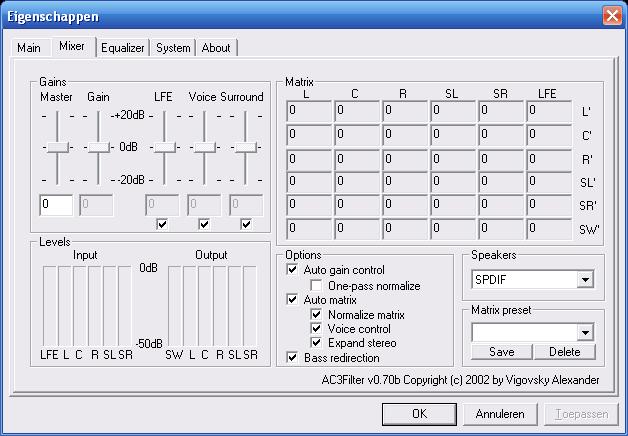Select the Main tab
Screen dimensions: 628x436
click(29, 48)
